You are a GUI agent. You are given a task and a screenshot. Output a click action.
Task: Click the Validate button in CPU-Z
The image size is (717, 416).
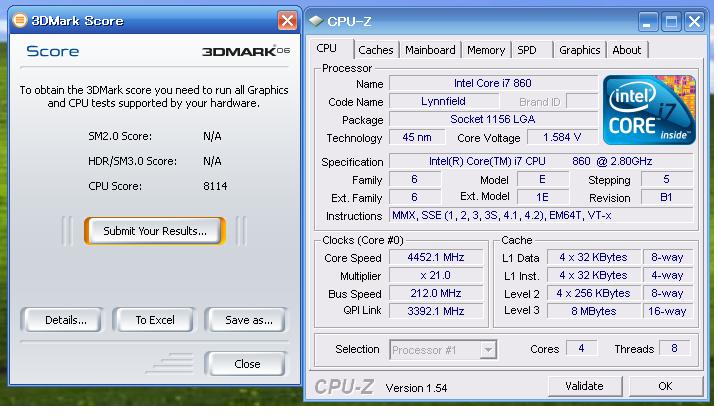585,386
